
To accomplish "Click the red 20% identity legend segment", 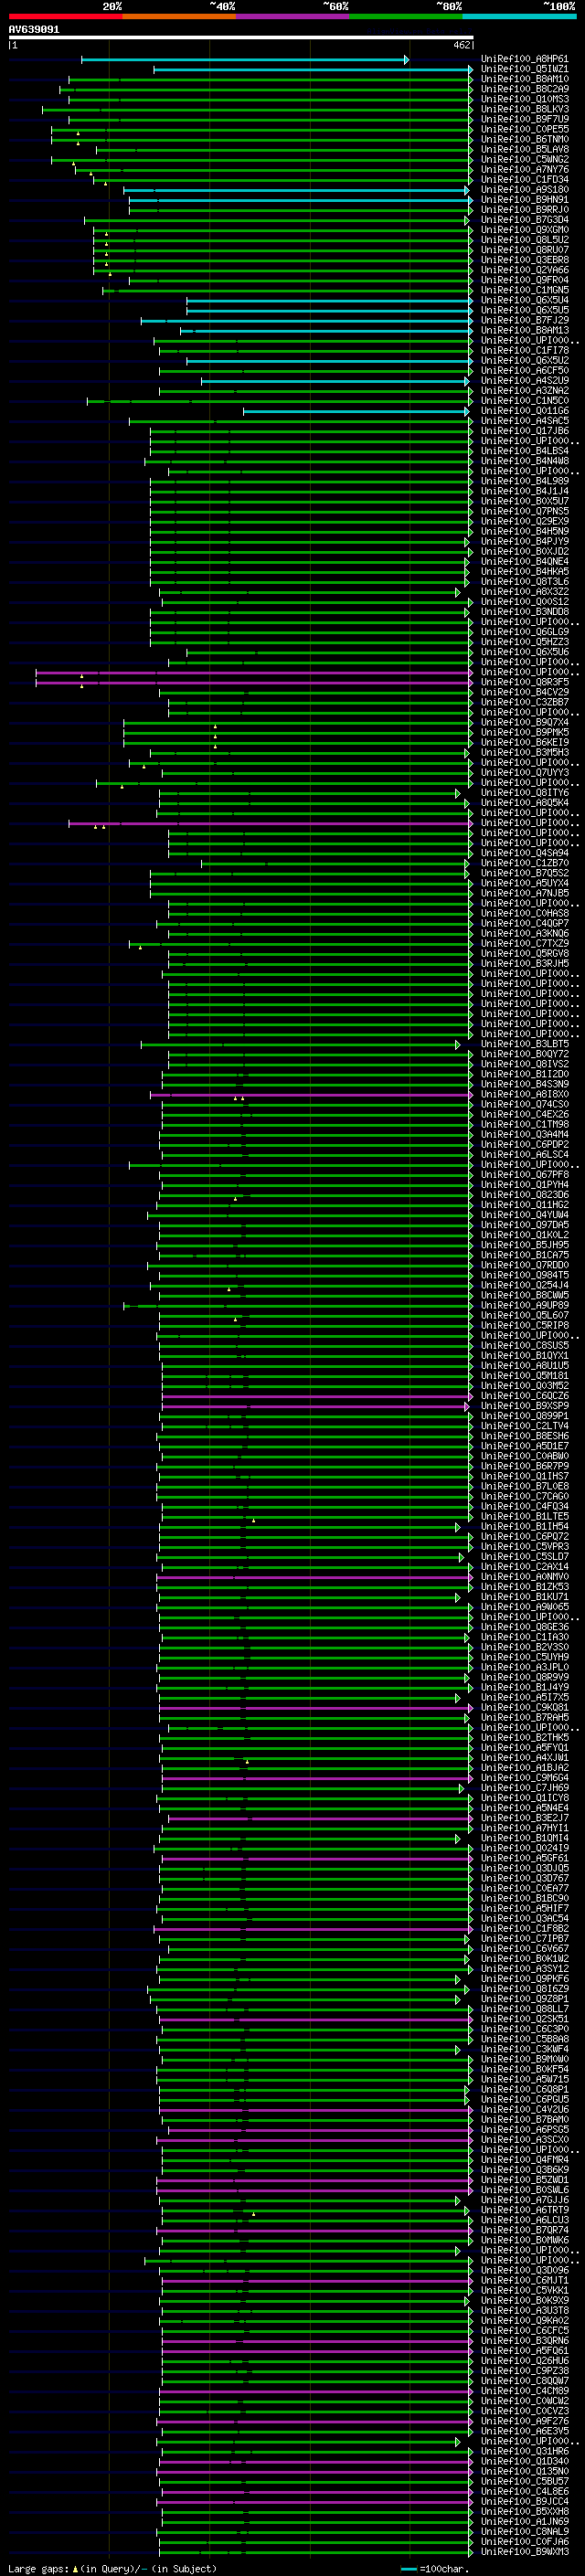I will 65,16.
